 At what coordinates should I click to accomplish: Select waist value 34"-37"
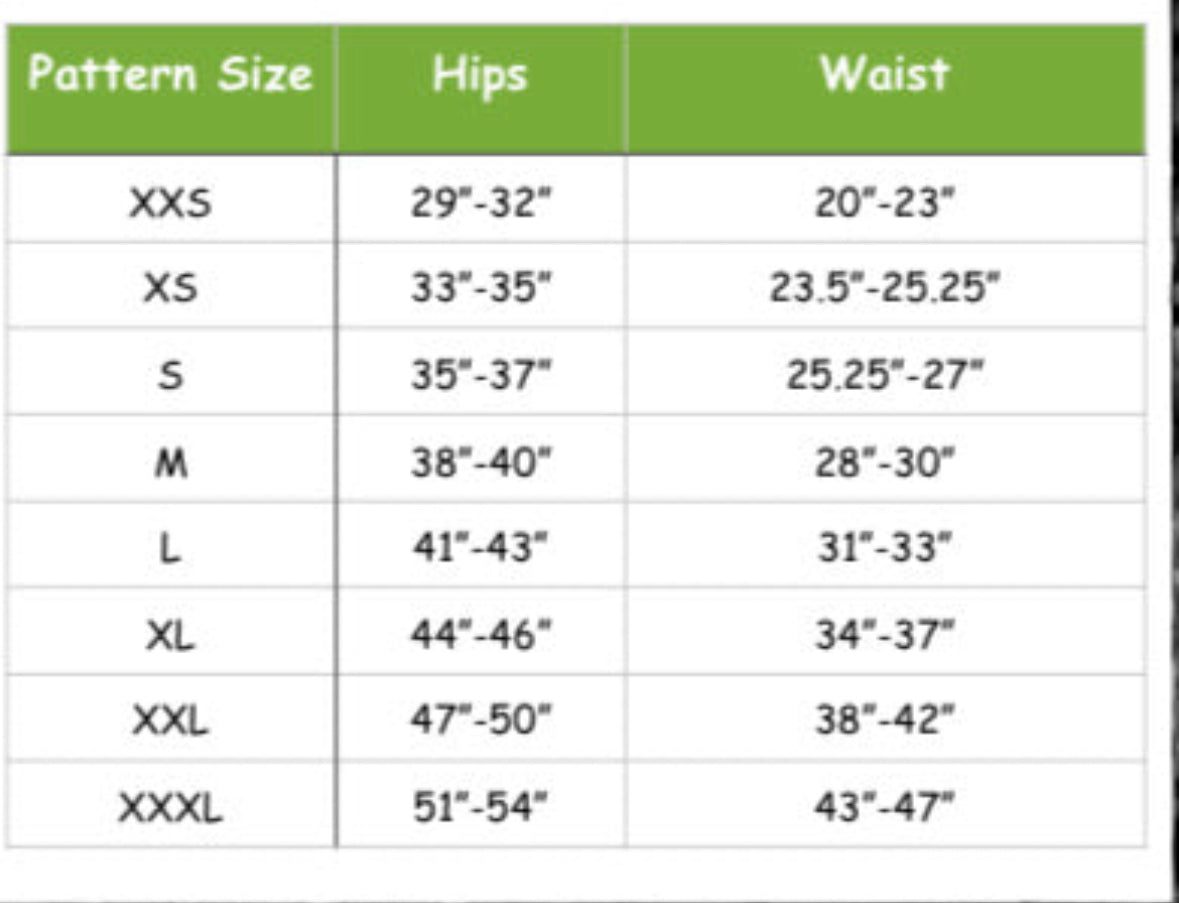click(884, 635)
